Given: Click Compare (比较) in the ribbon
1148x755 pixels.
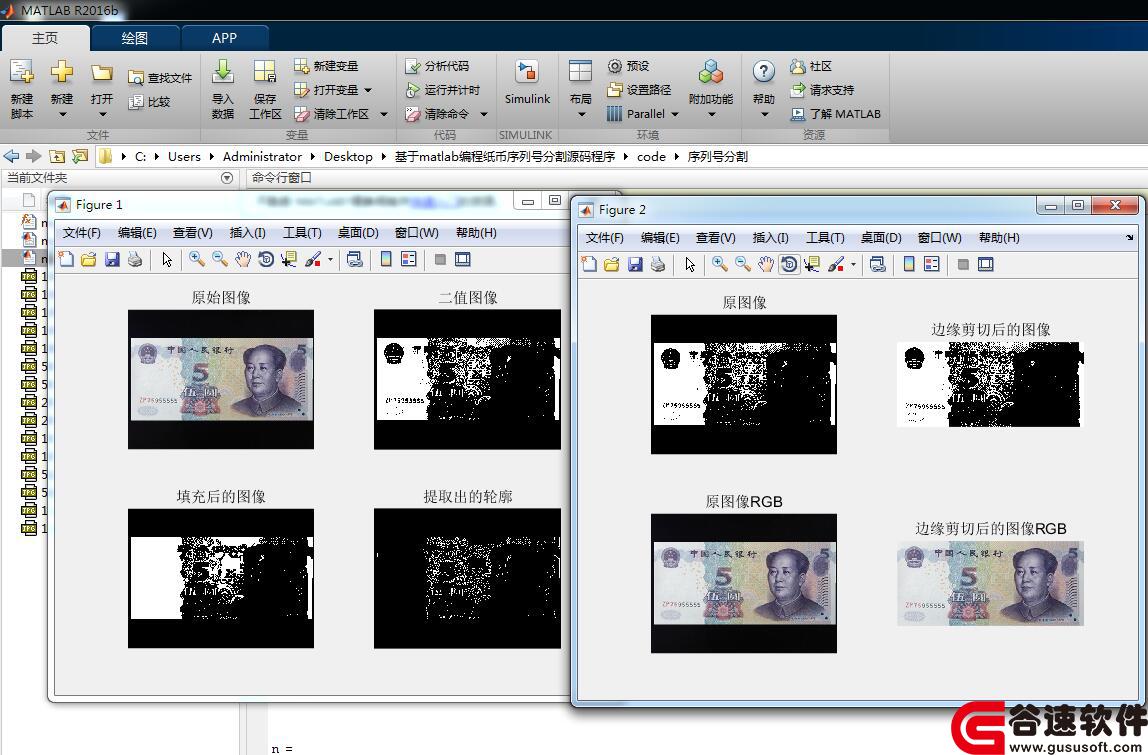Looking at the screenshot, I should 149,102.
